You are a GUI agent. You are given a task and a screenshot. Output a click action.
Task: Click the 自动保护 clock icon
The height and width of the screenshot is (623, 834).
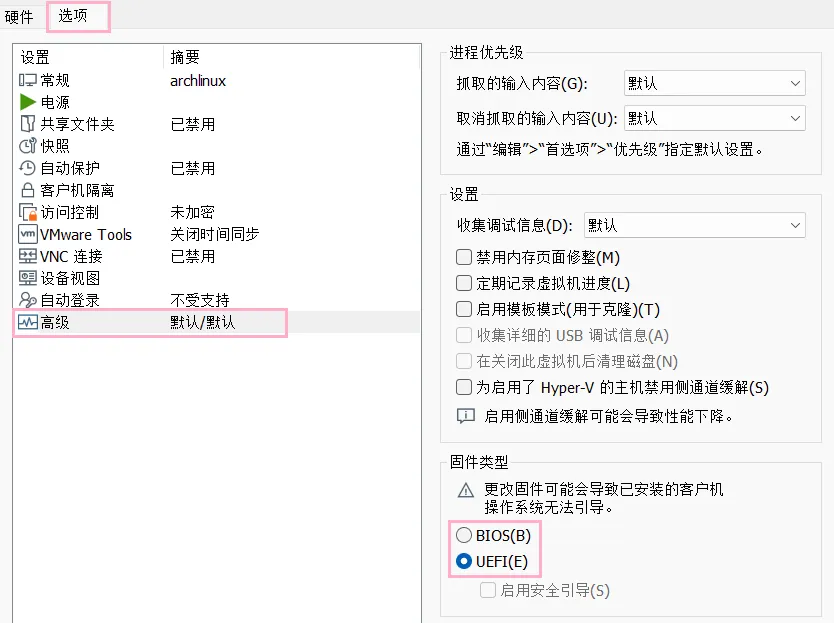tap(28, 168)
